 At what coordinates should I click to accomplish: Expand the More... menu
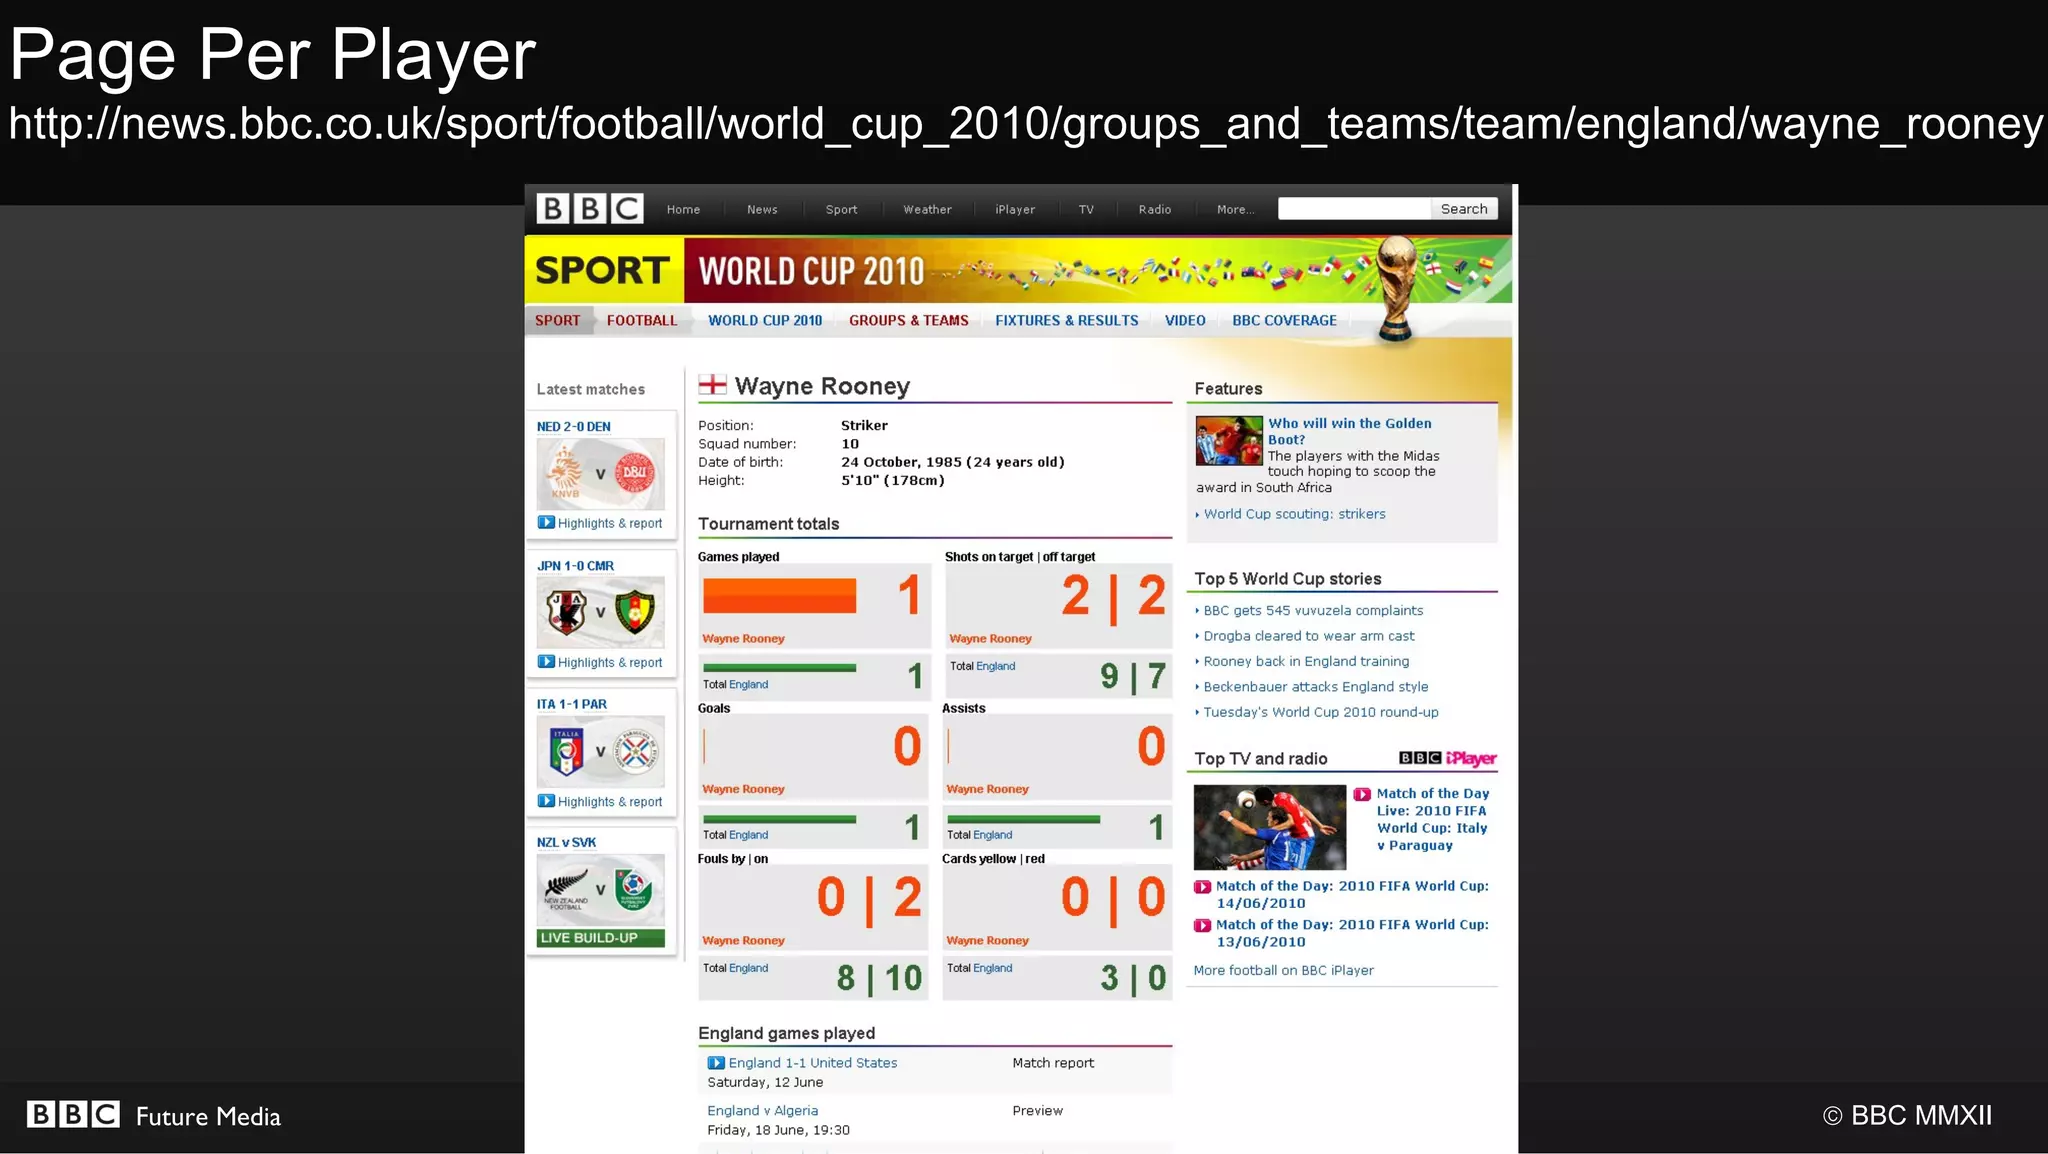click(x=1235, y=209)
